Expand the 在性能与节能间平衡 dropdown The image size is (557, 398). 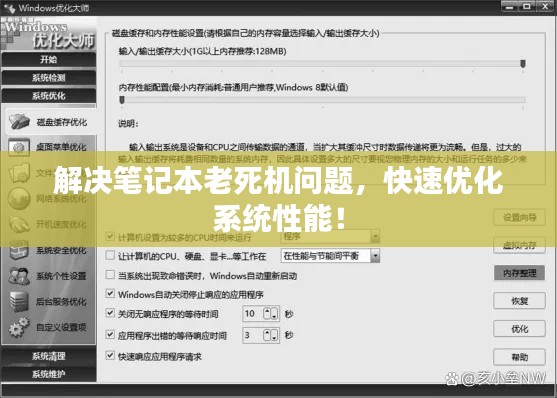(375, 256)
